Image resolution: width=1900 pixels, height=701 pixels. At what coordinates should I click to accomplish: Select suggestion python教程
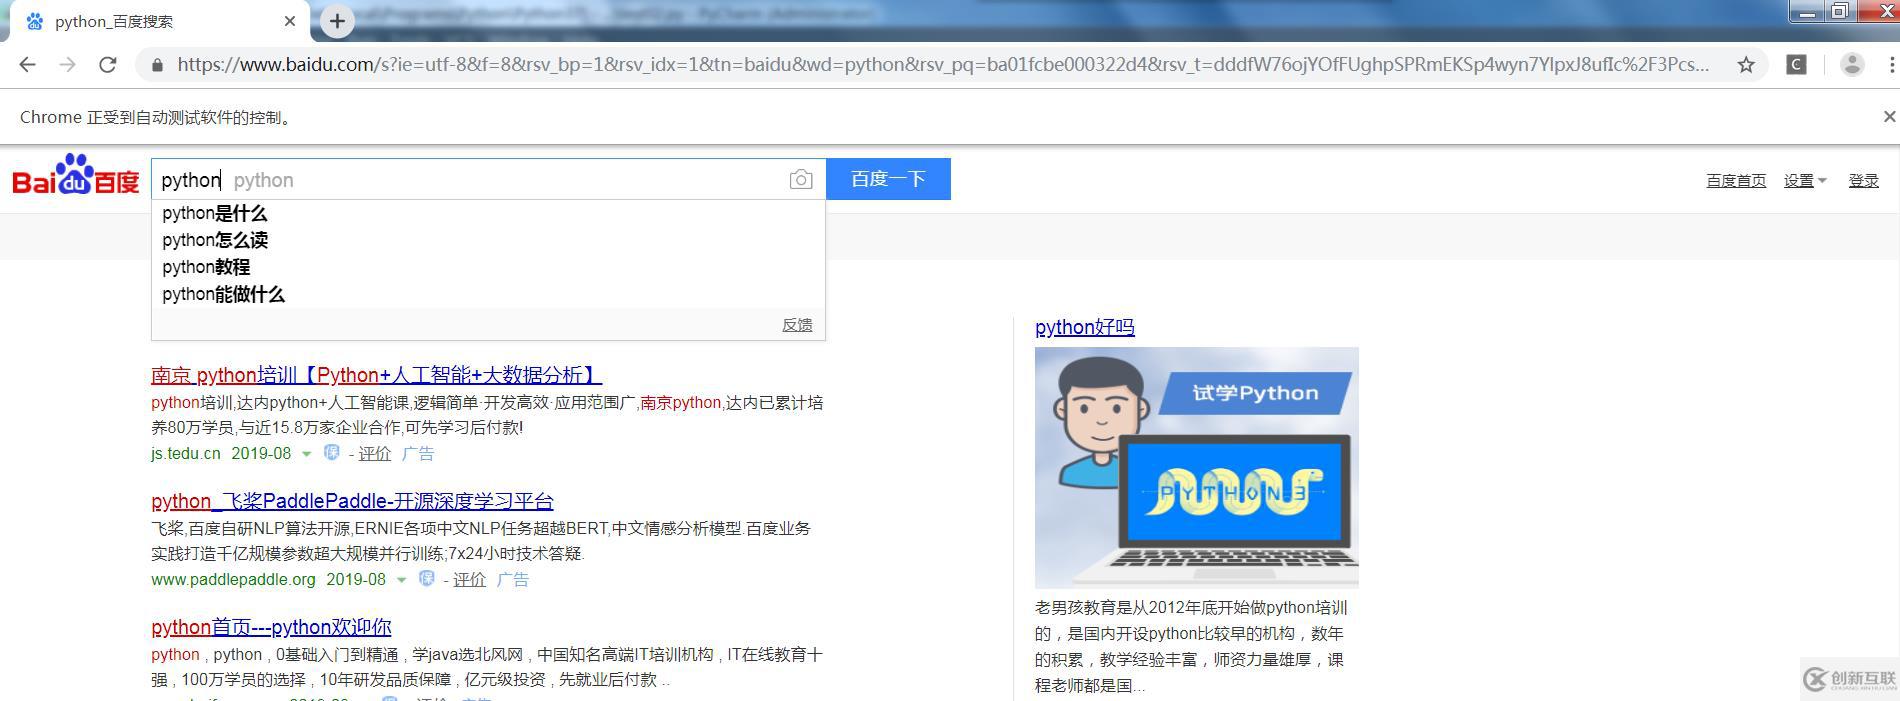coord(488,268)
